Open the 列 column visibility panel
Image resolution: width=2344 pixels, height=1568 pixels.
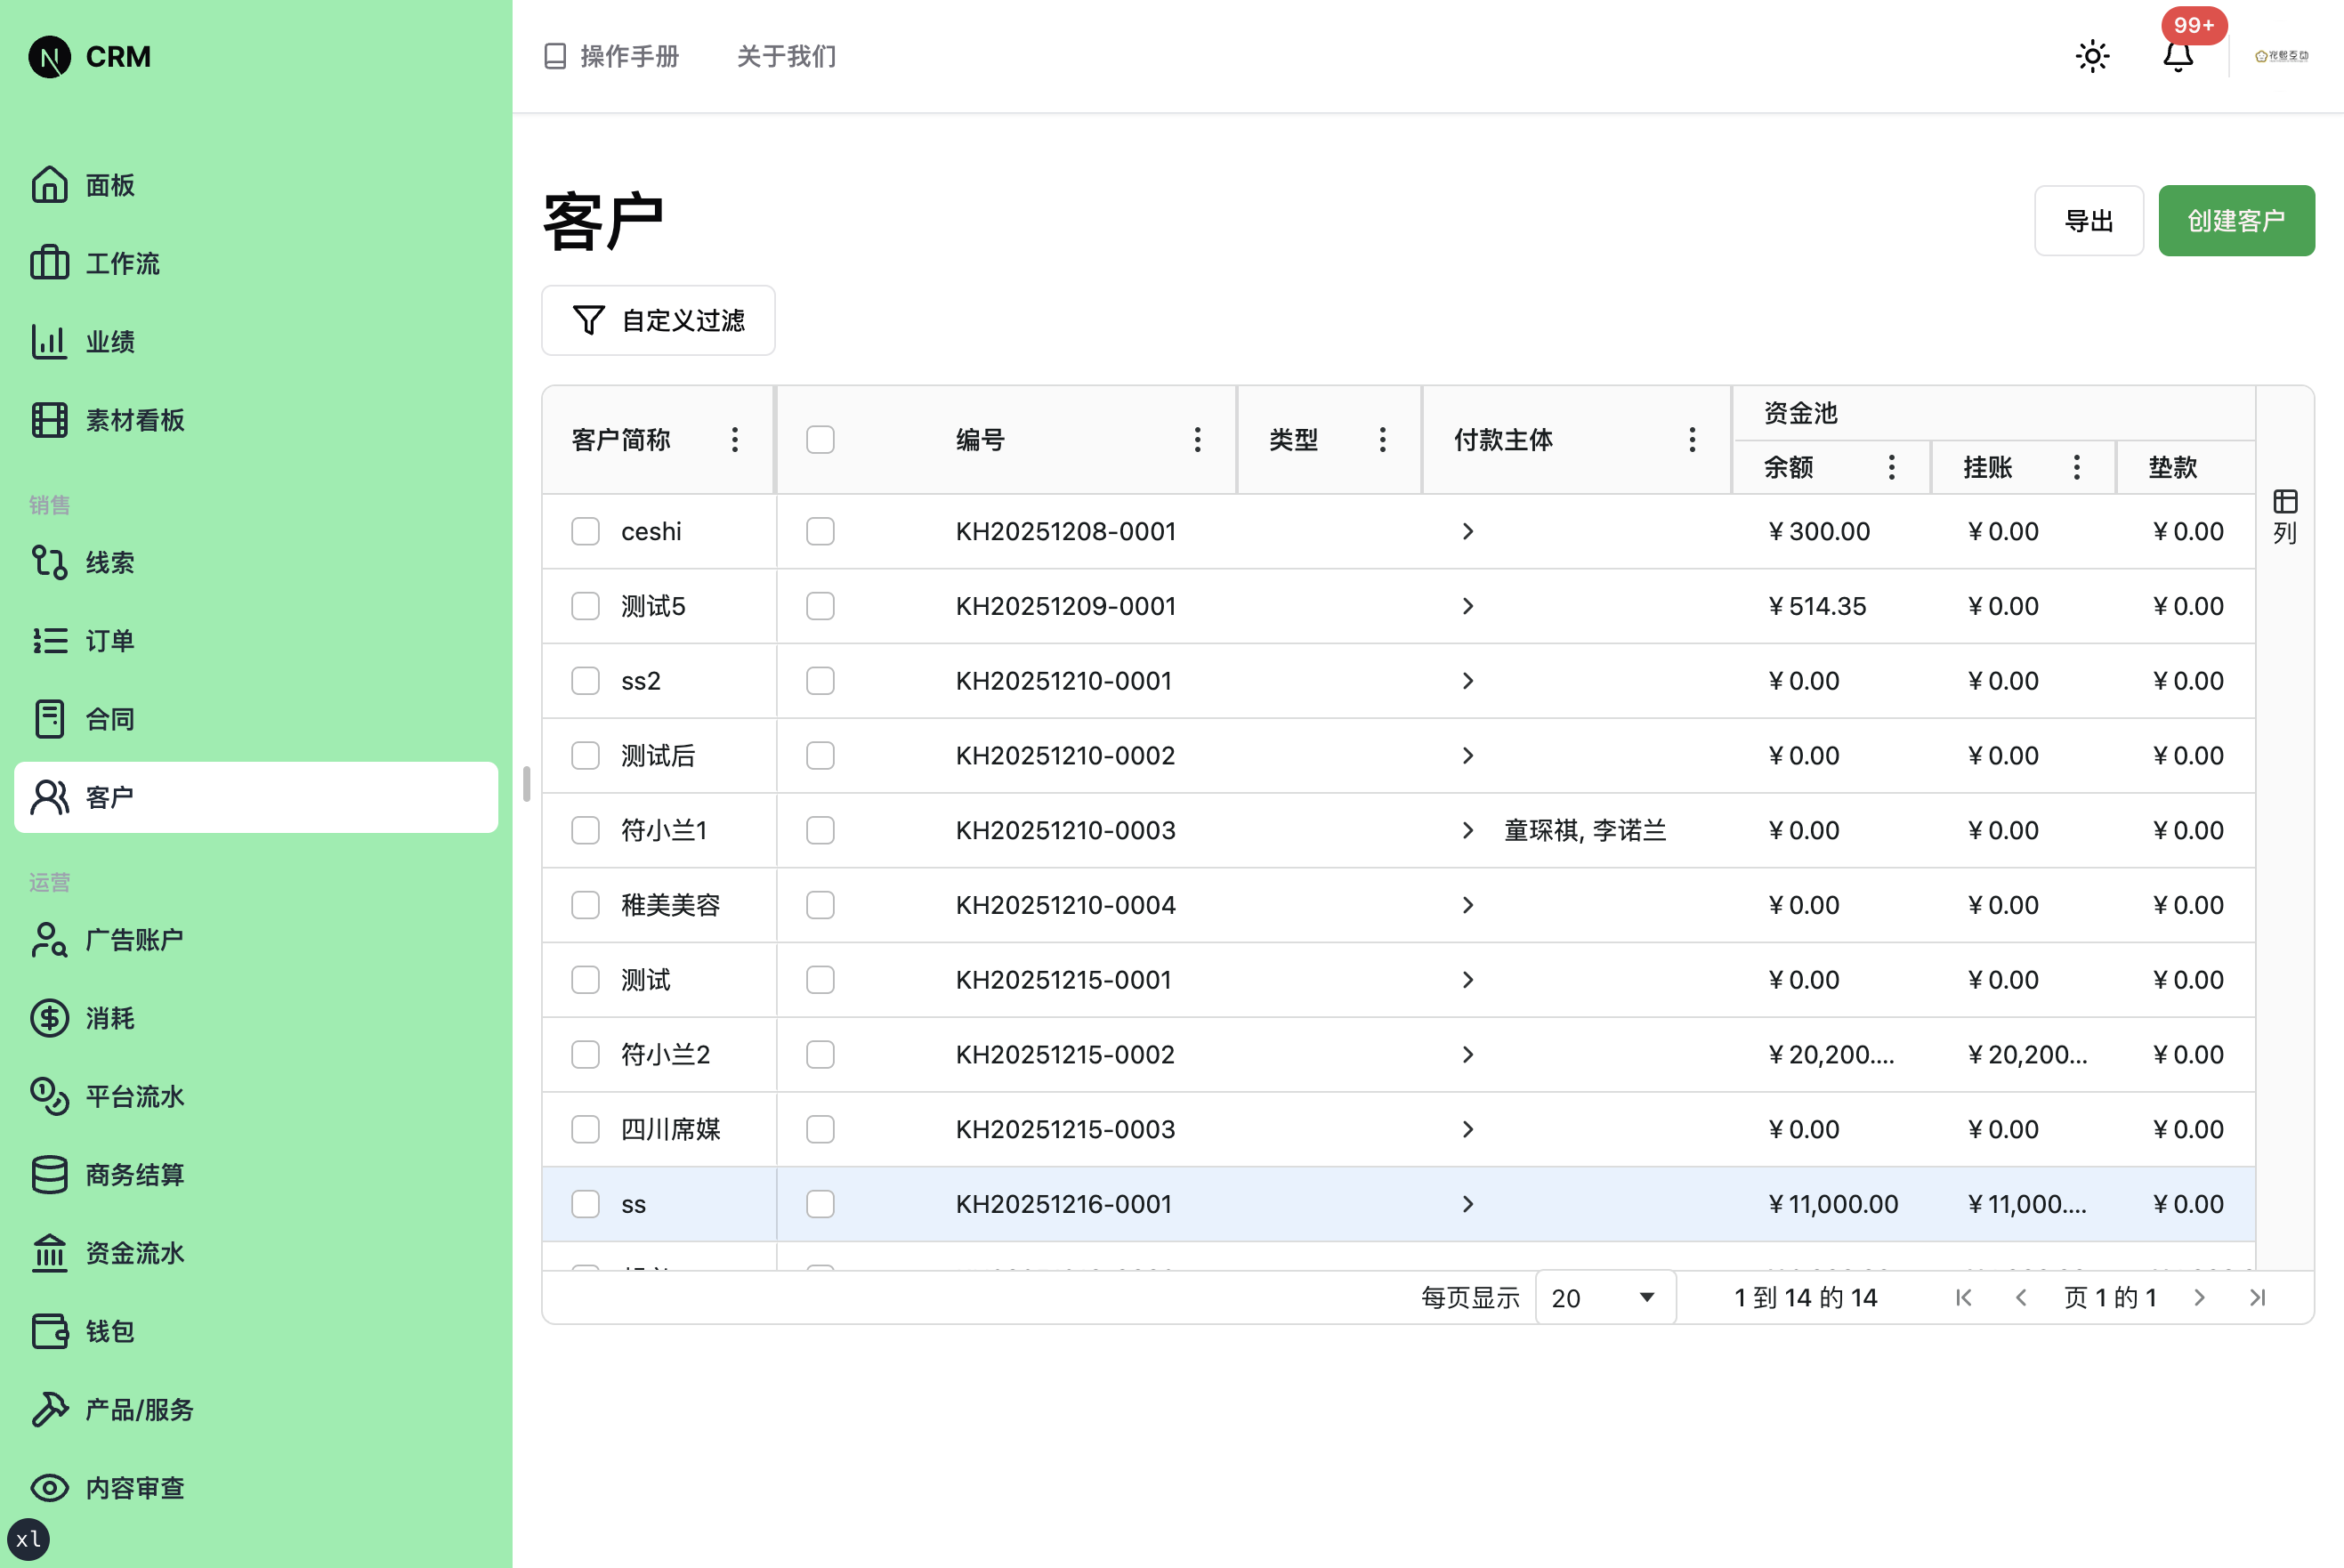[2284, 512]
